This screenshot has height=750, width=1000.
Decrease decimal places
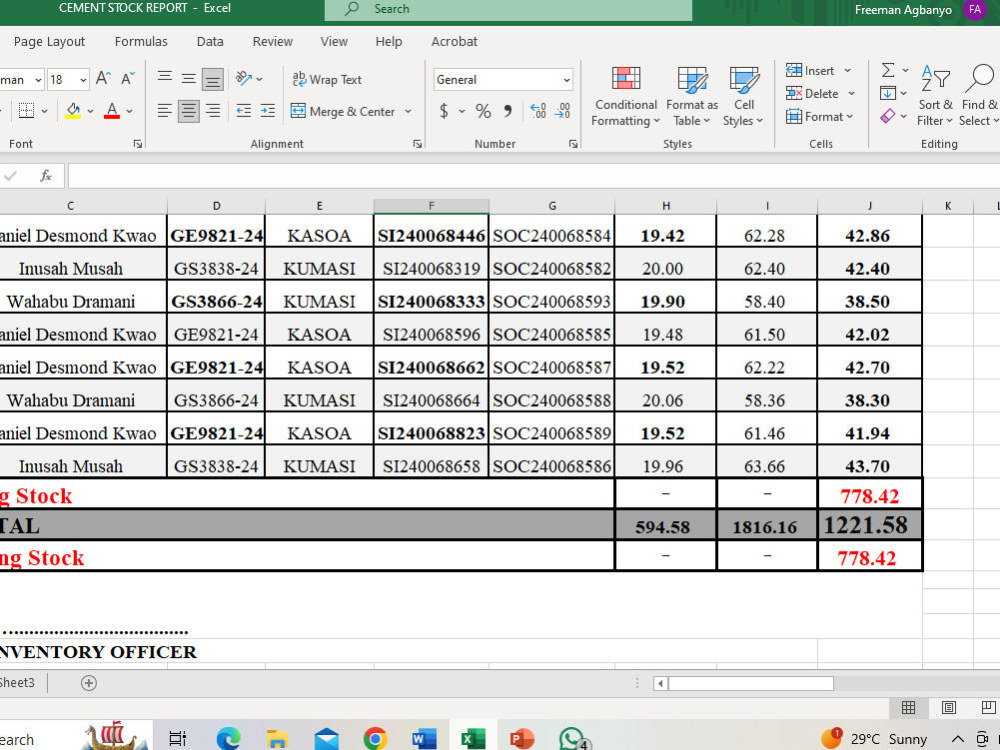[x=562, y=111]
